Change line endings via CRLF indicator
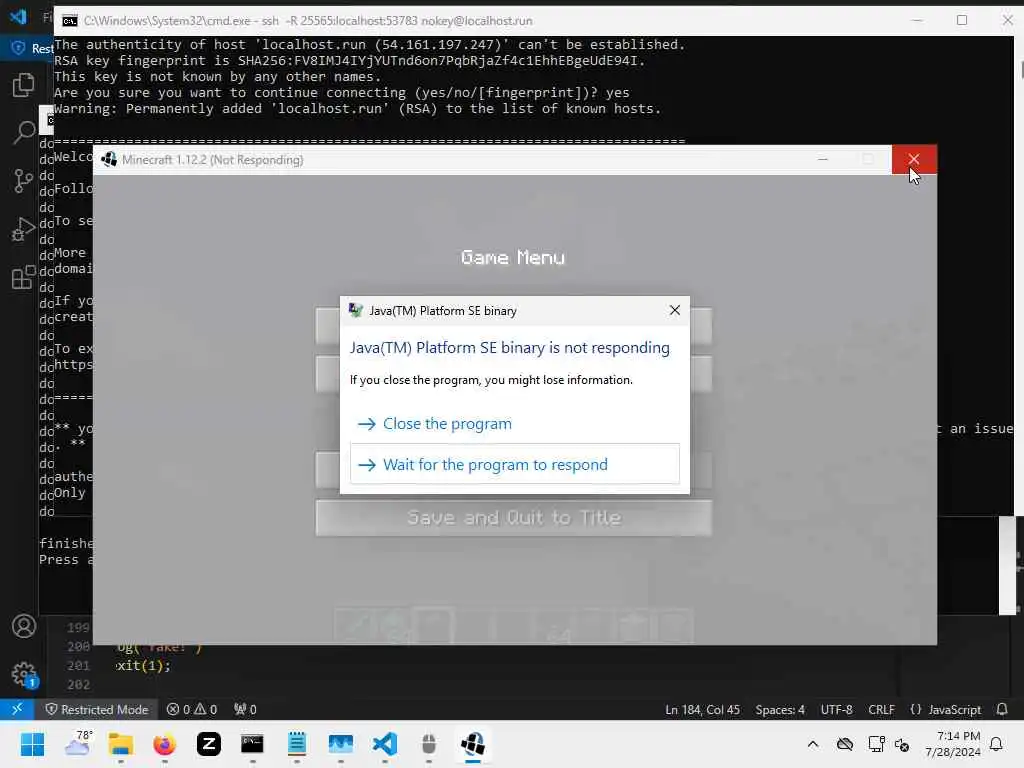Viewport: 1024px width, 768px height. pyautogui.click(x=881, y=709)
